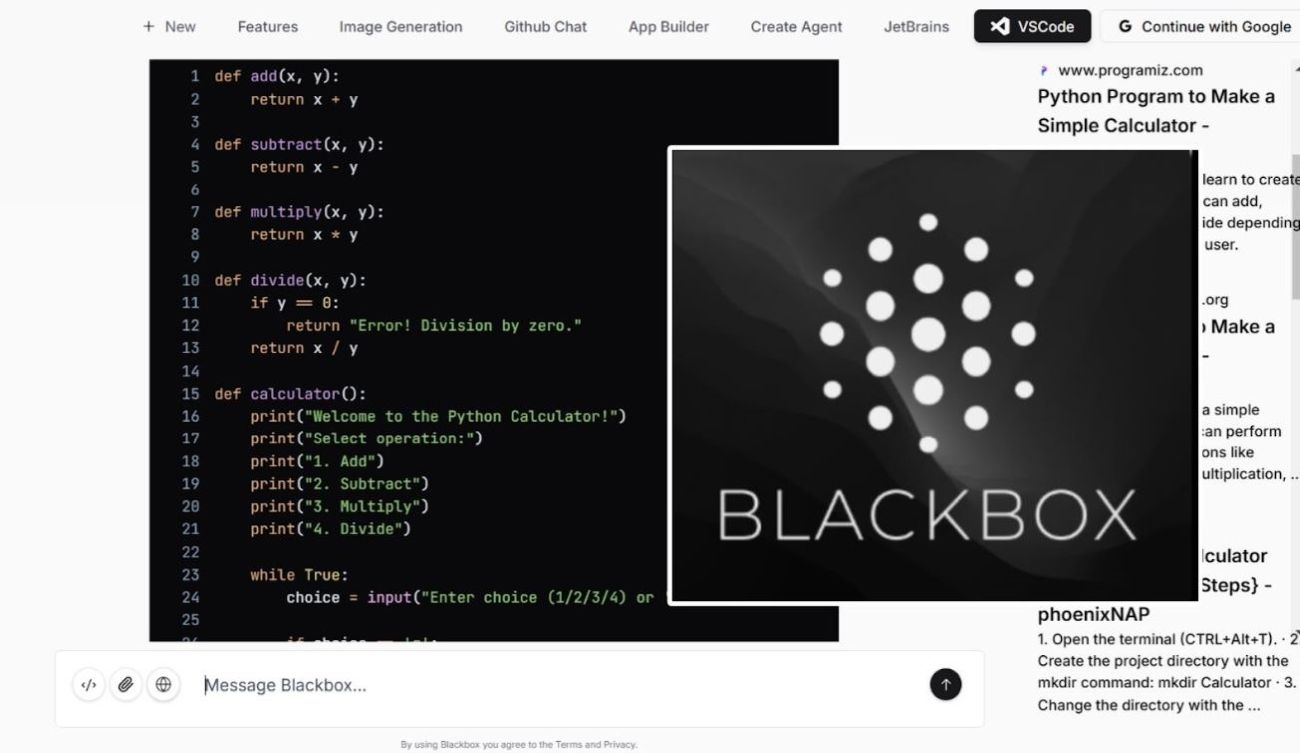Open Github Chat in top navigation
The width and height of the screenshot is (1300, 753).
click(x=545, y=27)
